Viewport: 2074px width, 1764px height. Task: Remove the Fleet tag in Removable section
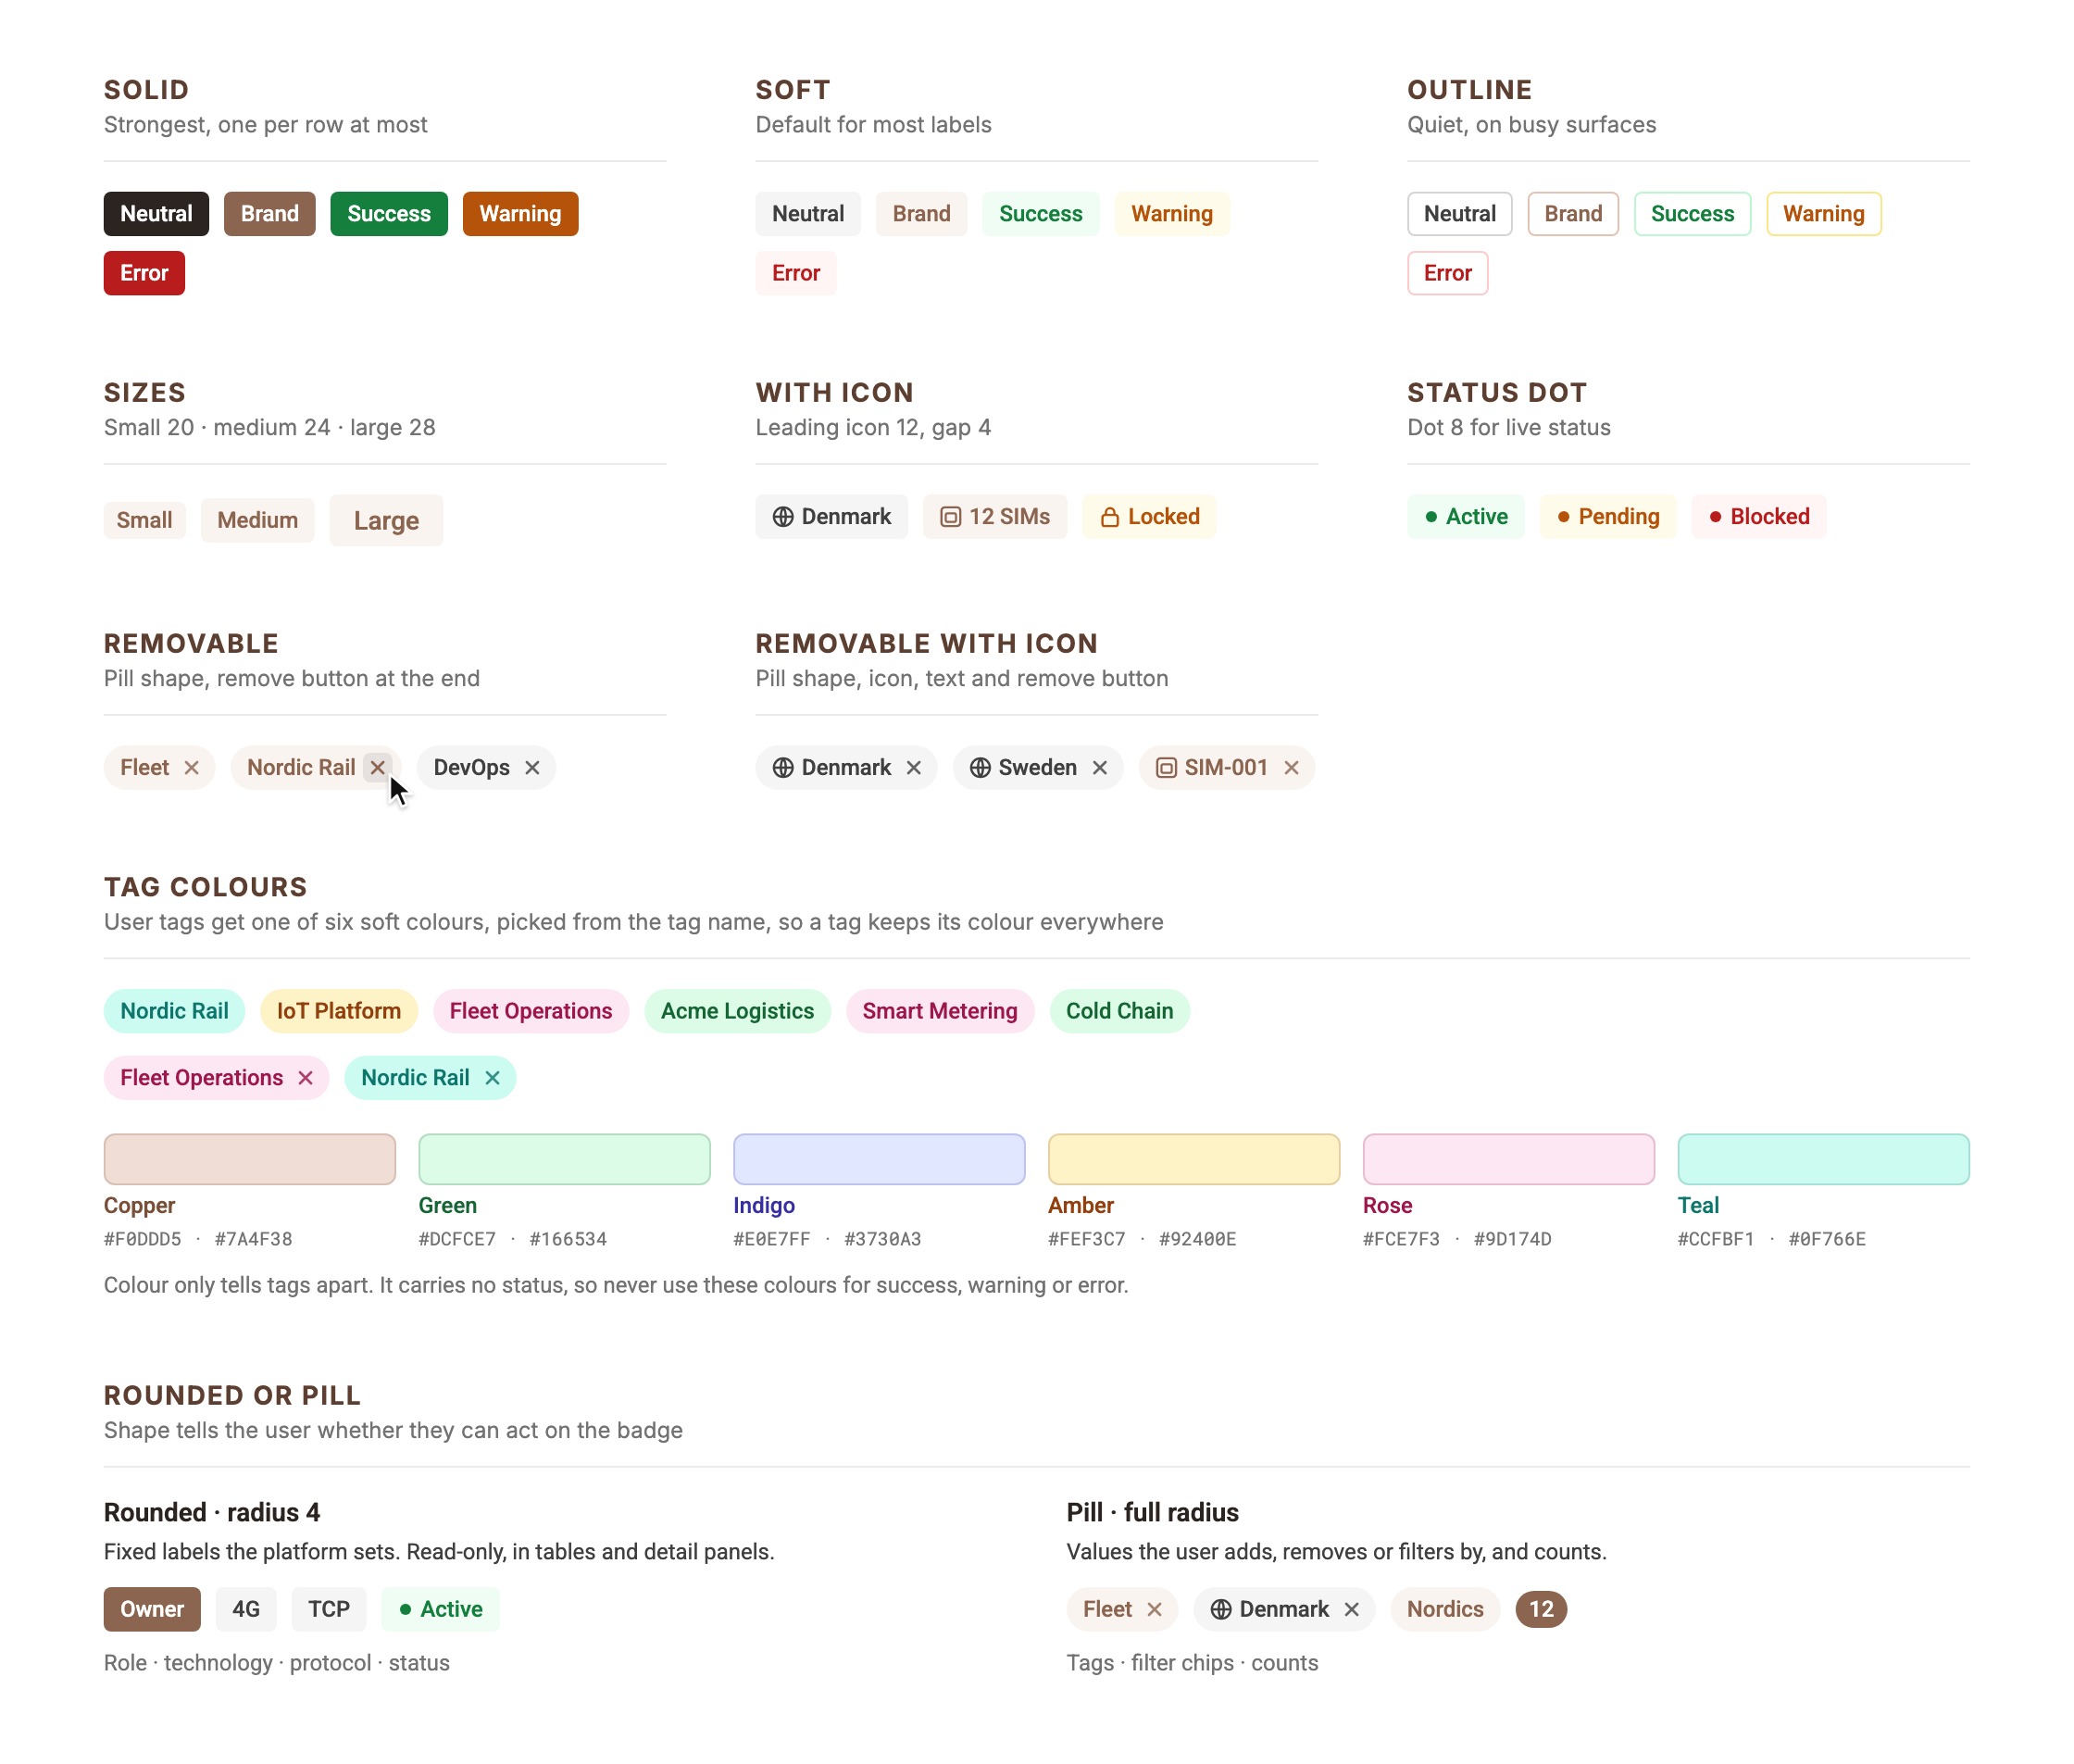pos(191,767)
